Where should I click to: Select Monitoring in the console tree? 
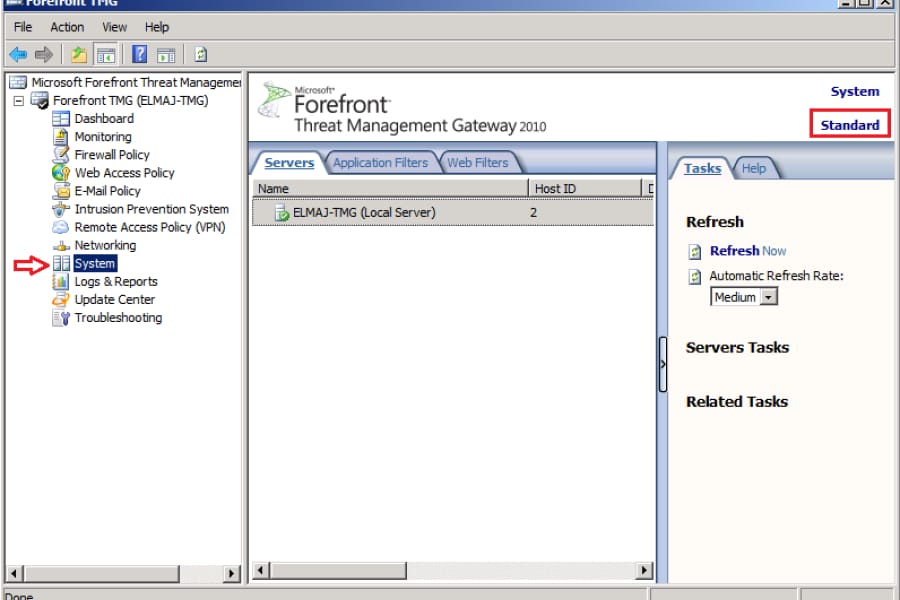103,137
